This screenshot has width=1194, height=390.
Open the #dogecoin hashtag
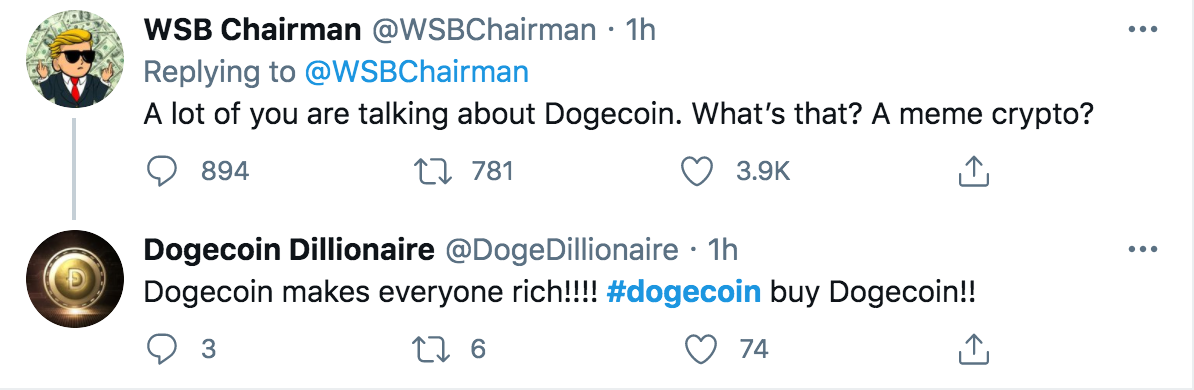tap(683, 292)
